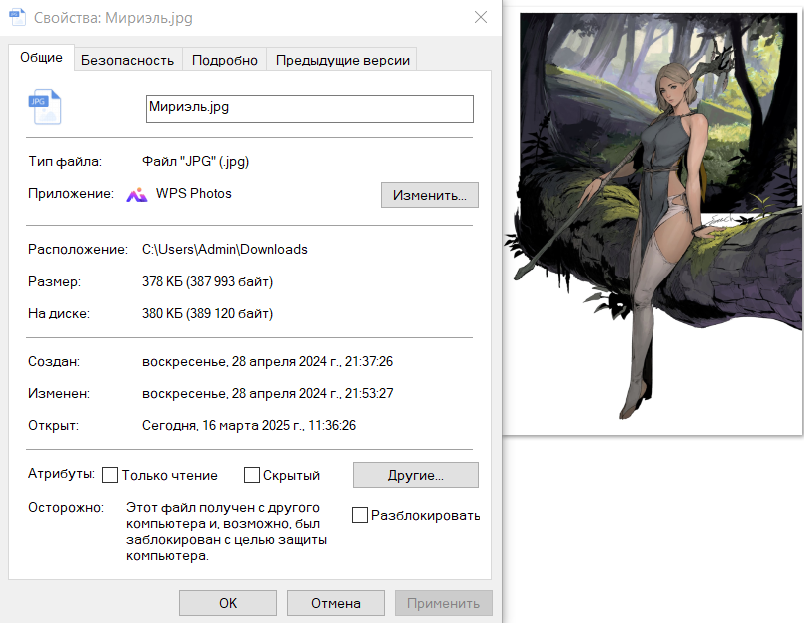
Task: Click the elf artwork image preview
Action: click(x=652, y=222)
